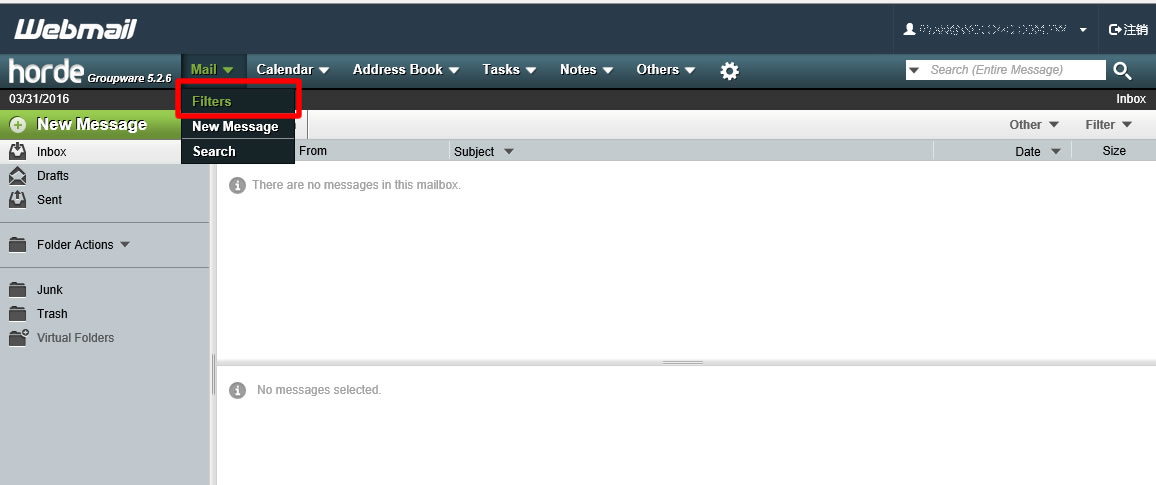Image resolution: width=1156 pixels, height=485 pixels.
Task: Open the Tasks dropdown menu
Action: click(x=509, y=70)
